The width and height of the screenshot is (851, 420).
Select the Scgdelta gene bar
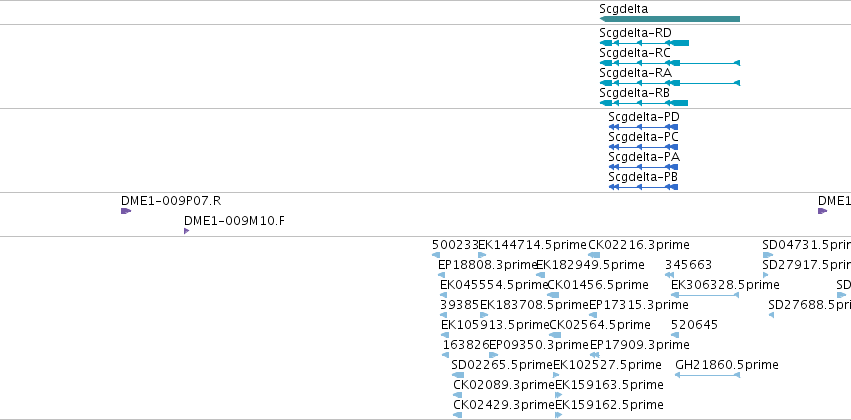670,19
